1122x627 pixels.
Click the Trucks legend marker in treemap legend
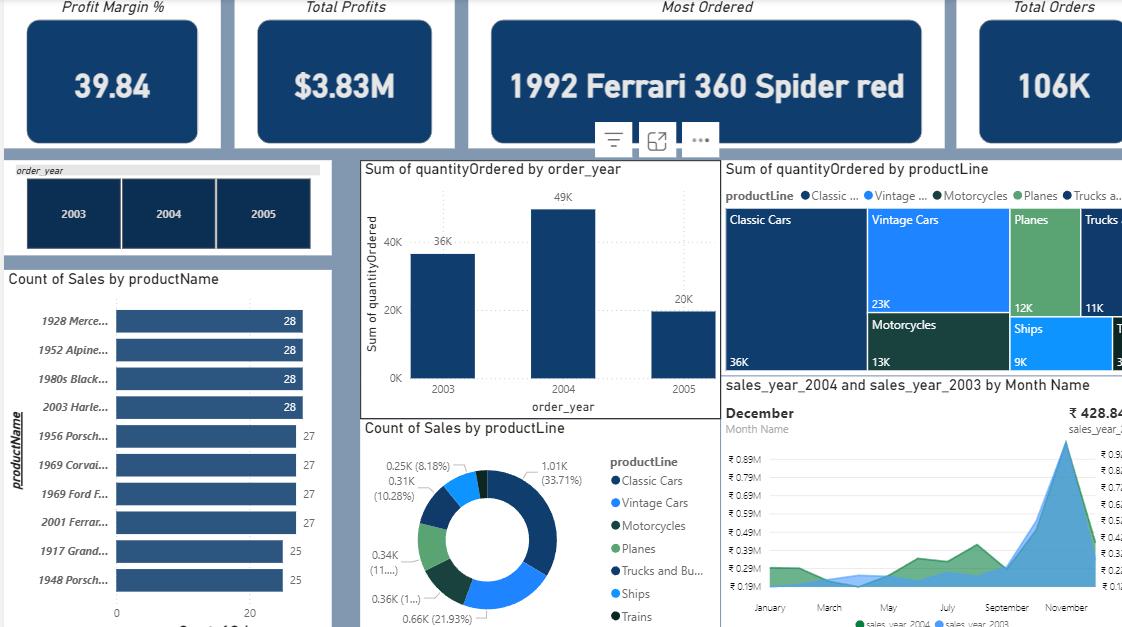[x=1068, y=196]
